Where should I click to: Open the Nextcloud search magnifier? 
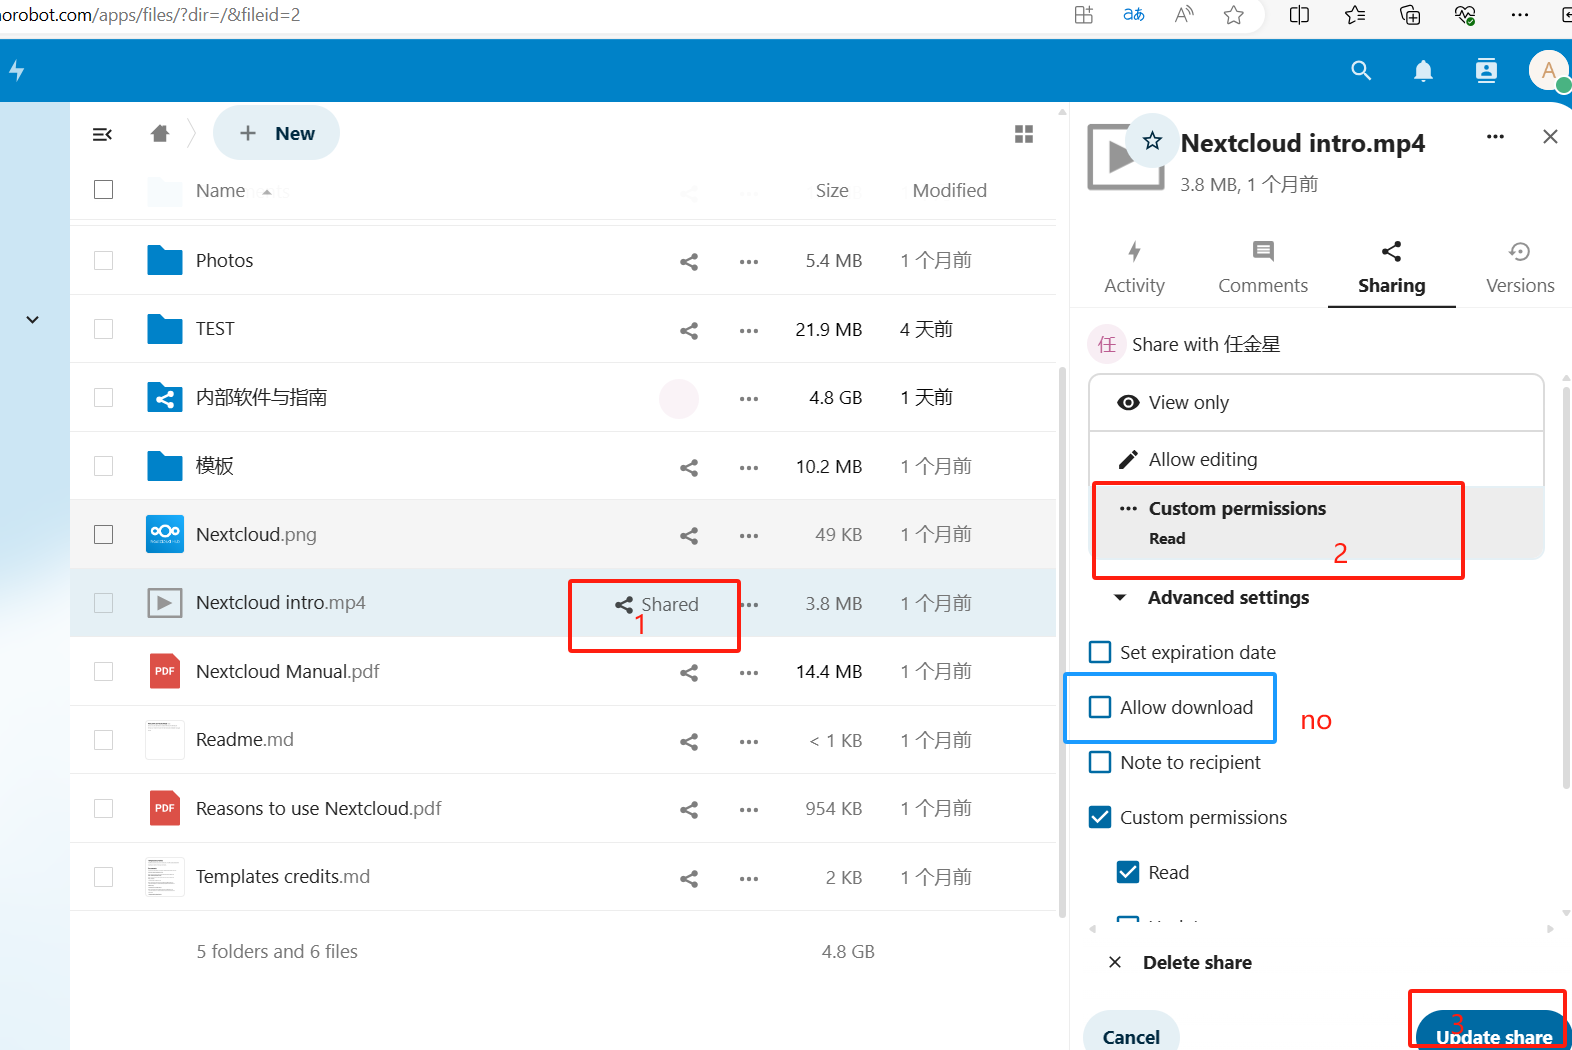[x=1361, y=70]
